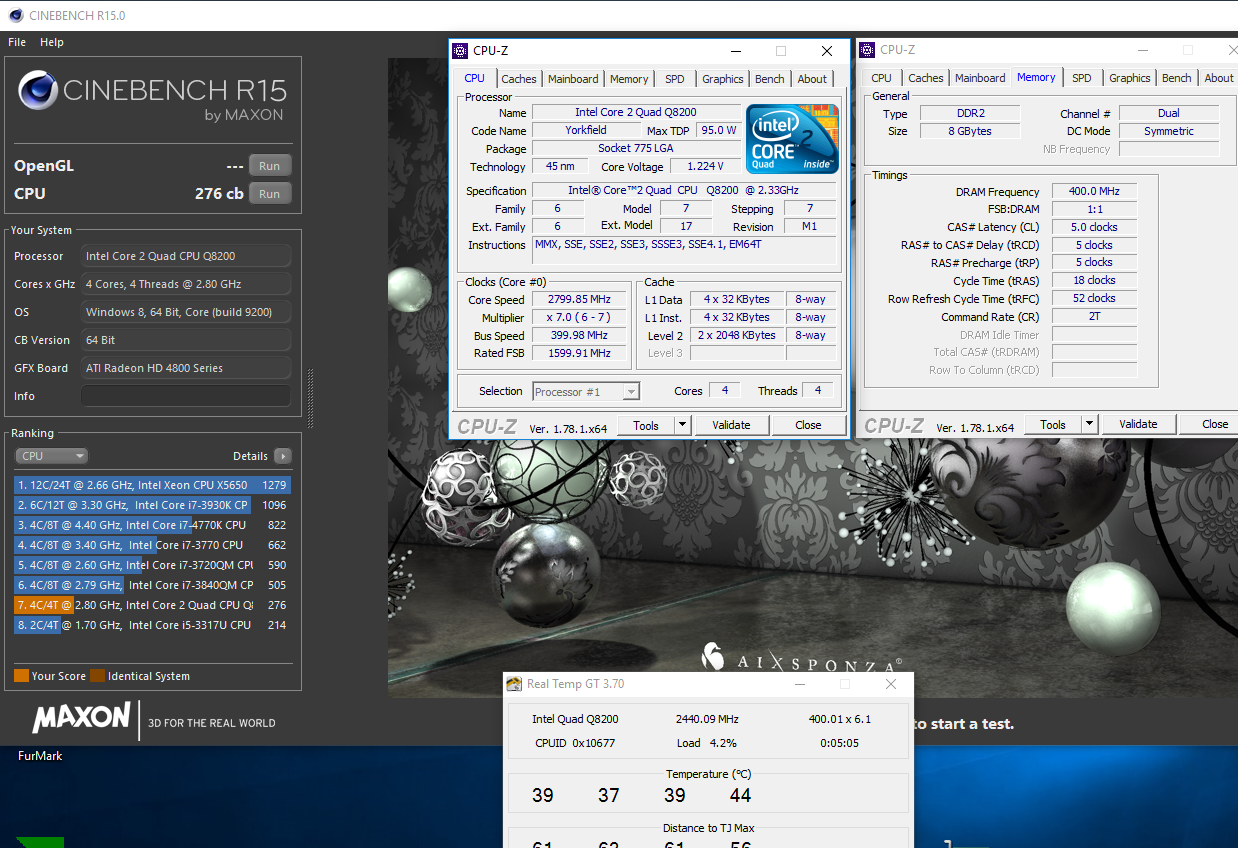Switch to Graphics tab in first CPU-Z

pyautogui.click(x=722, y=79)
